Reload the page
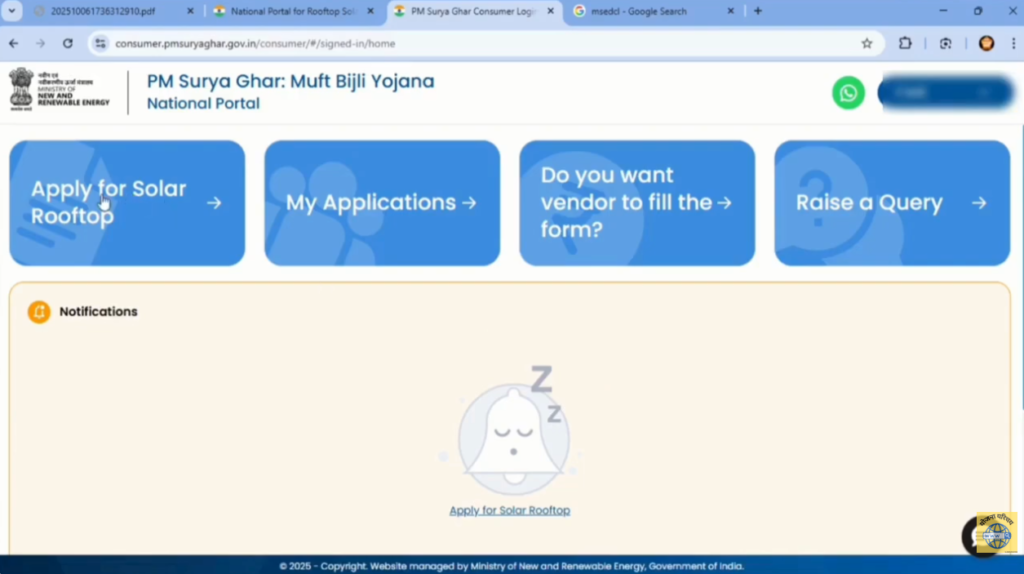The image size is (1024, 574). 67,43
